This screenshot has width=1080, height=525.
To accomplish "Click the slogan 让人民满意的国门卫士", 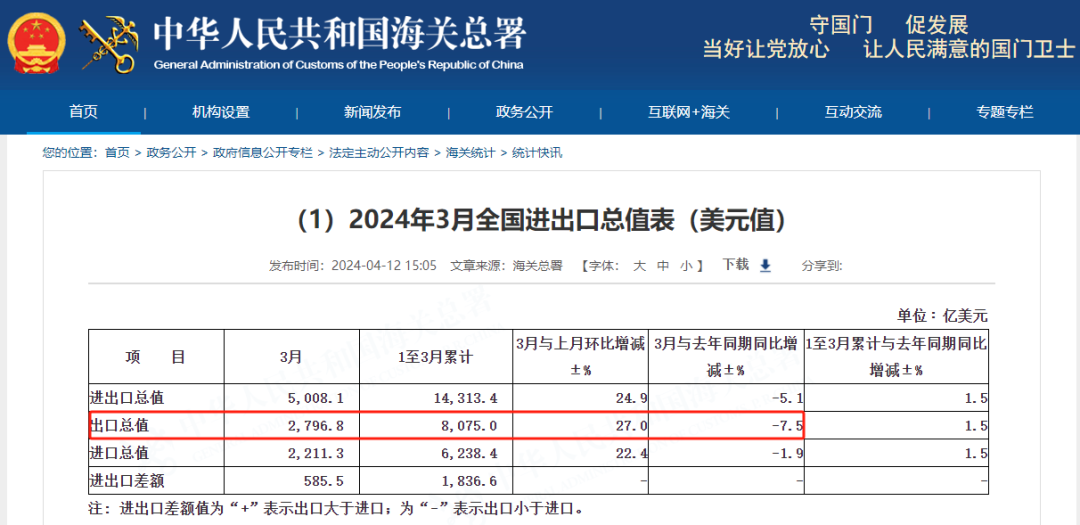I will tap(969, 49).
